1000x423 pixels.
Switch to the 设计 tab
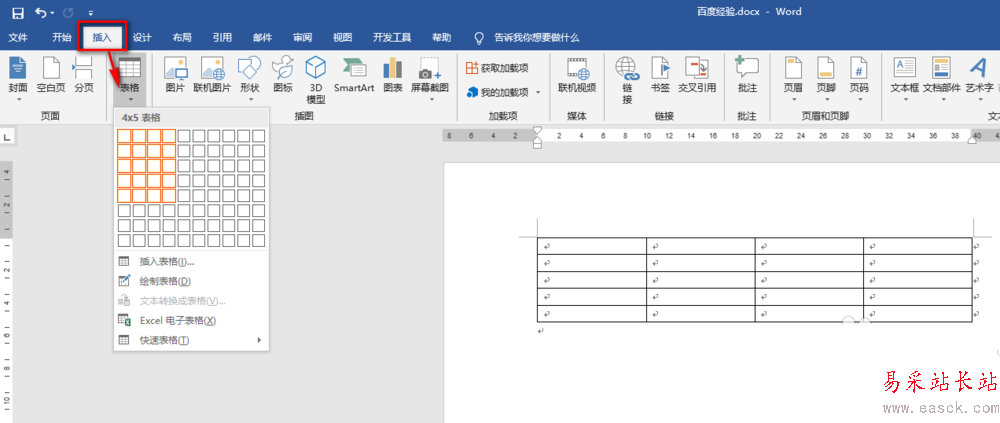tap(142, 38)
